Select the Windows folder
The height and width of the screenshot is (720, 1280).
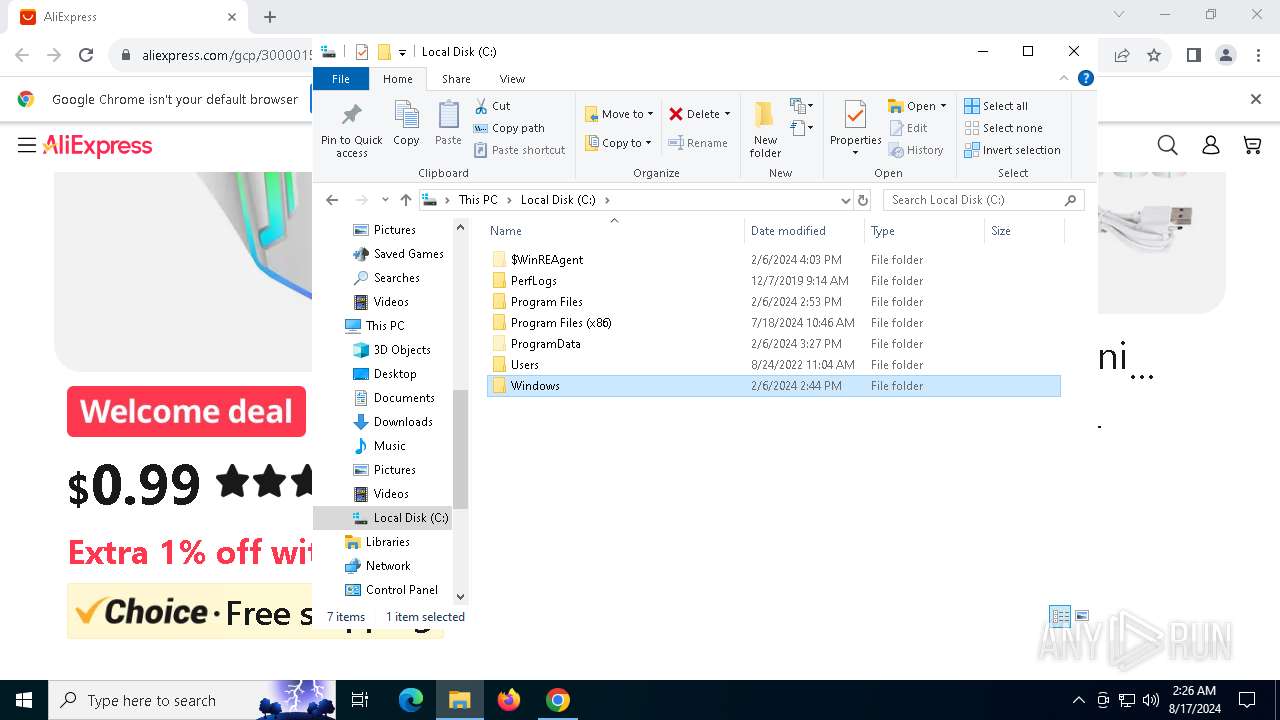coord(774,386)
